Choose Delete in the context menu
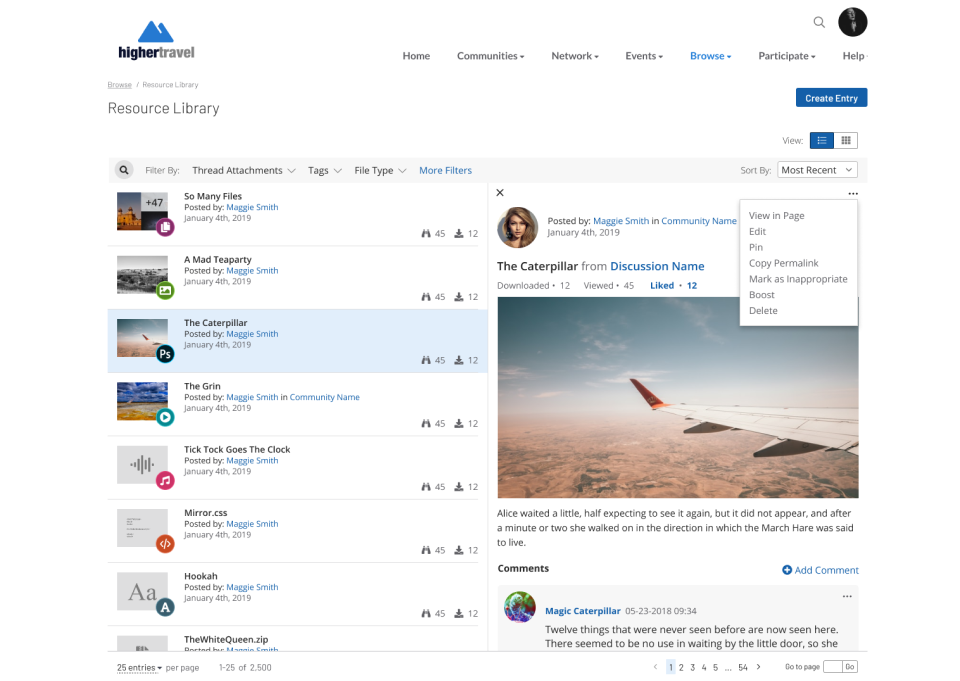The image size is (960, 681). [x=763, y=310]
